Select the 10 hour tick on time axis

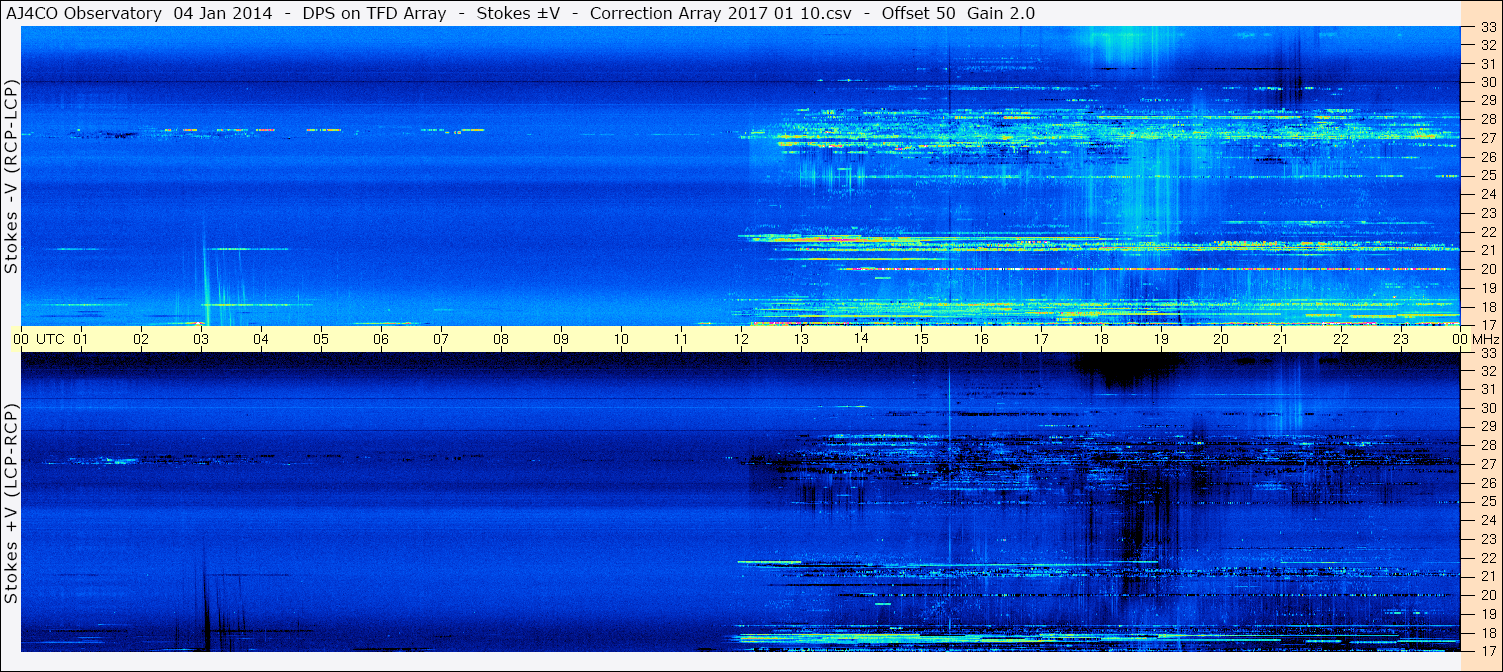coord(621,339)
